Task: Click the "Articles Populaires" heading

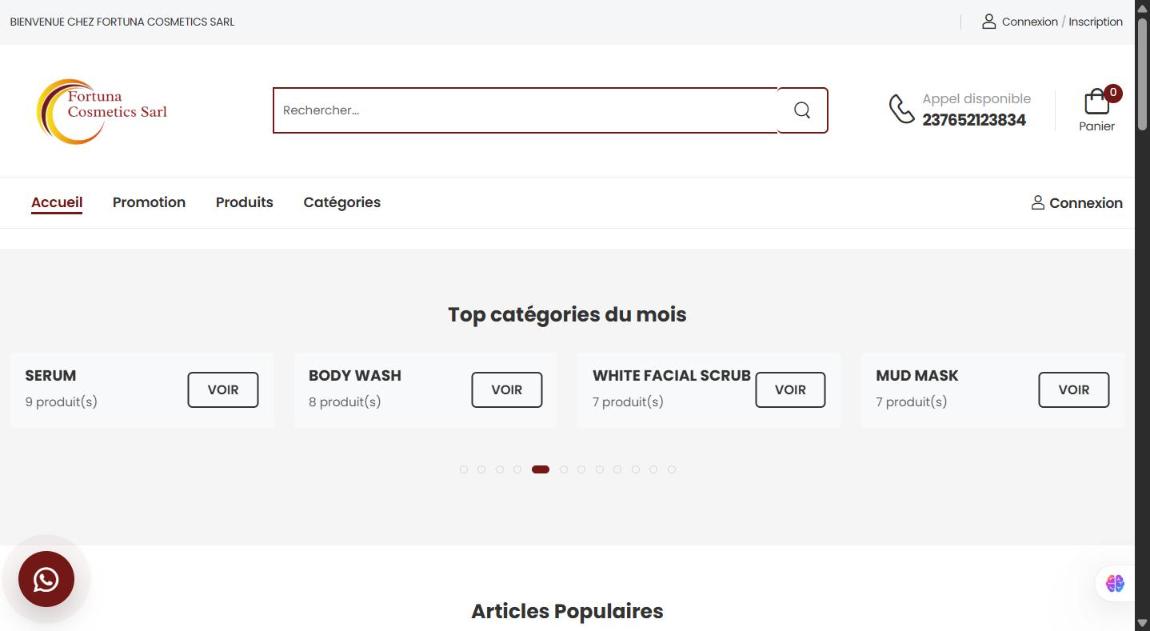Action: tap(567, 611)
